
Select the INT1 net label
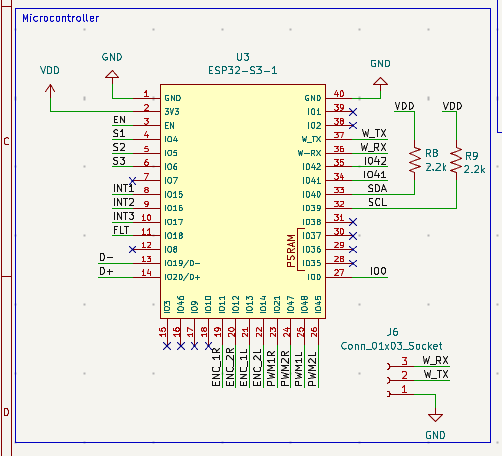pos(124,188)
